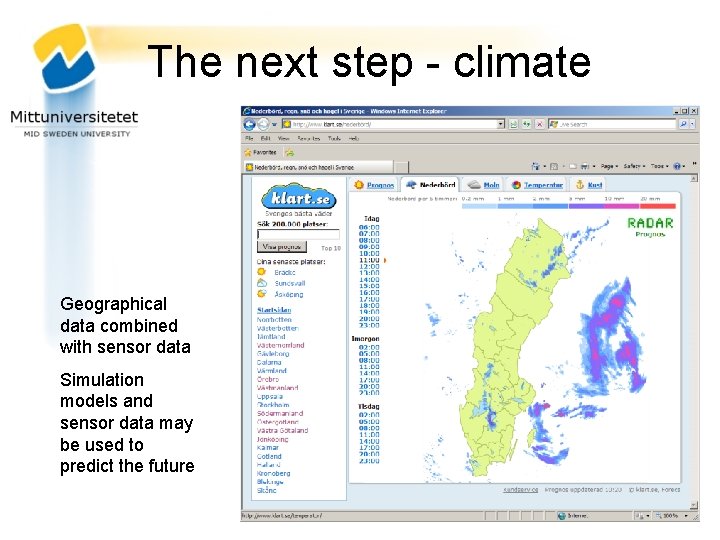The image size is (720, 540).
Task: Open the Sundsvall recent place link
Action: (290, 283)
